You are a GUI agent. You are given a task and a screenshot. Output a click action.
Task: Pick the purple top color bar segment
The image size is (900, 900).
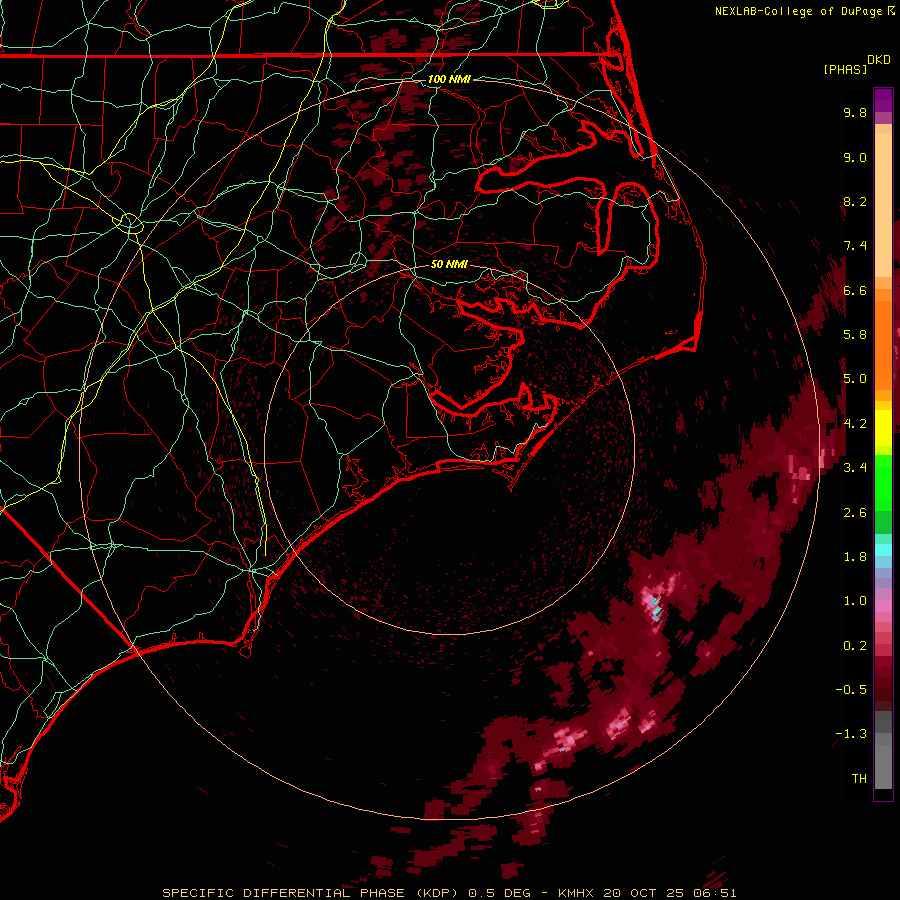coord(883,100)
